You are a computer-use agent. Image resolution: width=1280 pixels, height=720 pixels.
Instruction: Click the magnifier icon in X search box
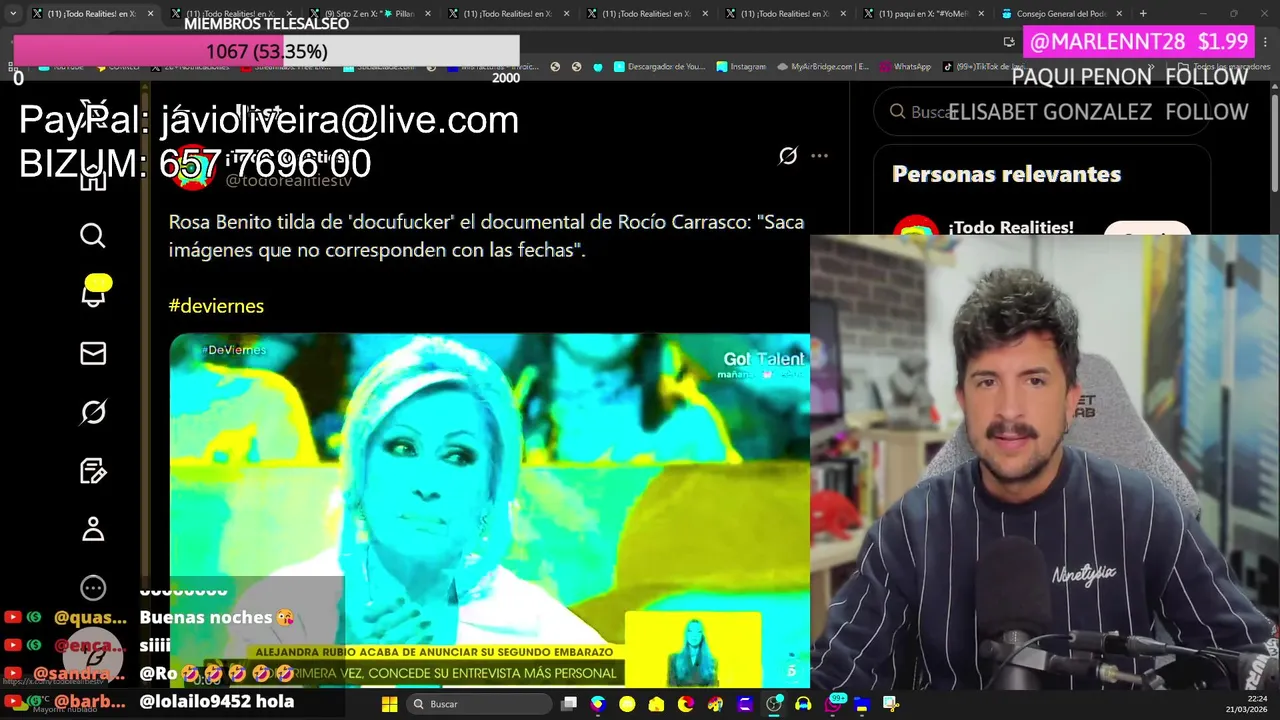tap(897, 112)
